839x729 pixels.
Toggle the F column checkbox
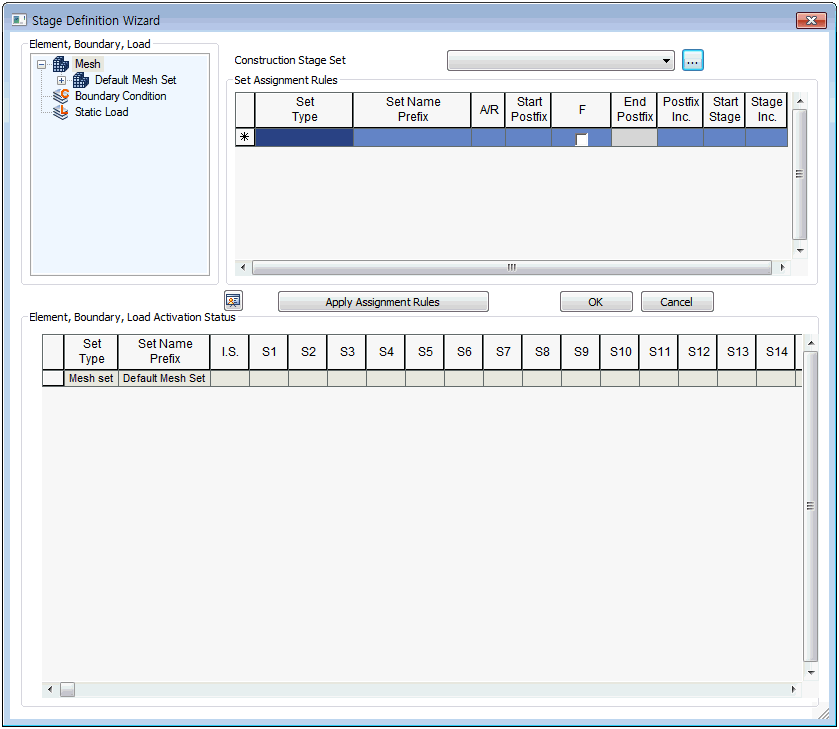tap(582, 139)
